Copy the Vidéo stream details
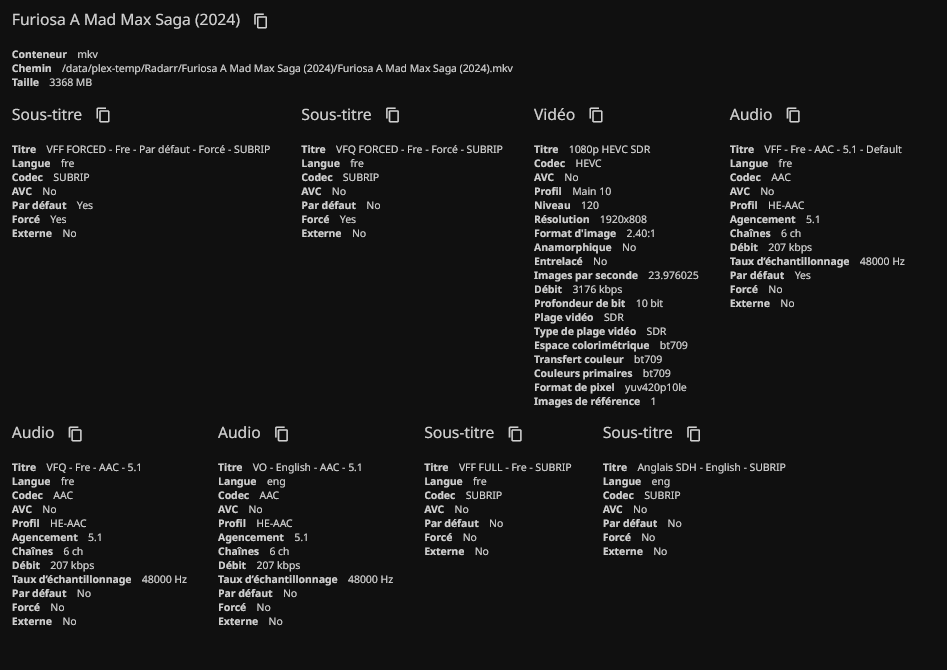The height and width of the screenshot is (670, 947). [596, 116]
